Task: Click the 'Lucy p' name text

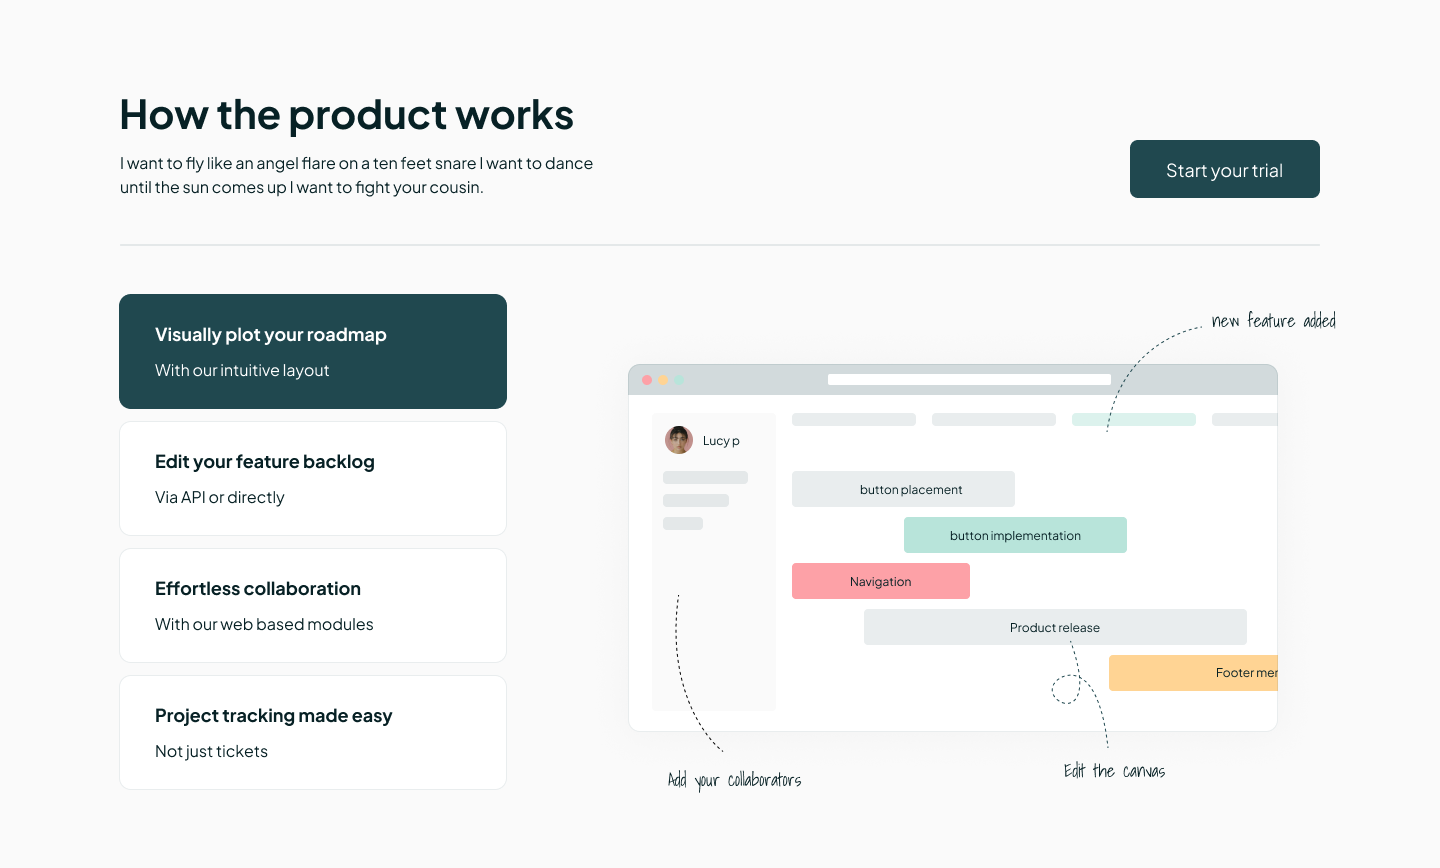Action: coord(721,441)
